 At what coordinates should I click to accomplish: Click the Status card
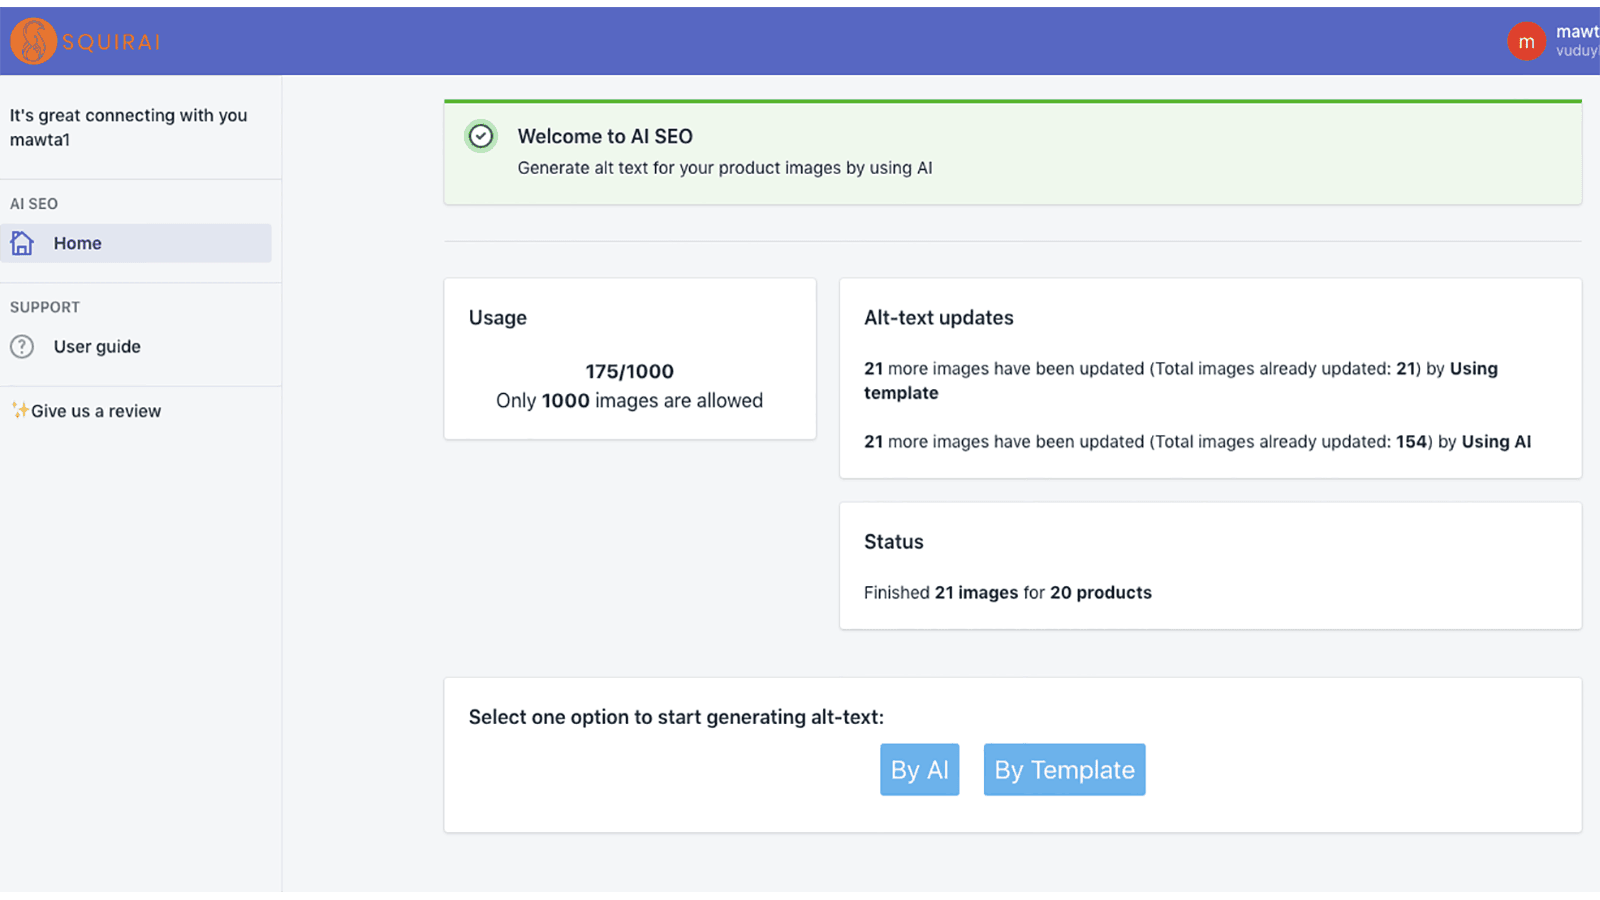click(x=1212, y=565)
